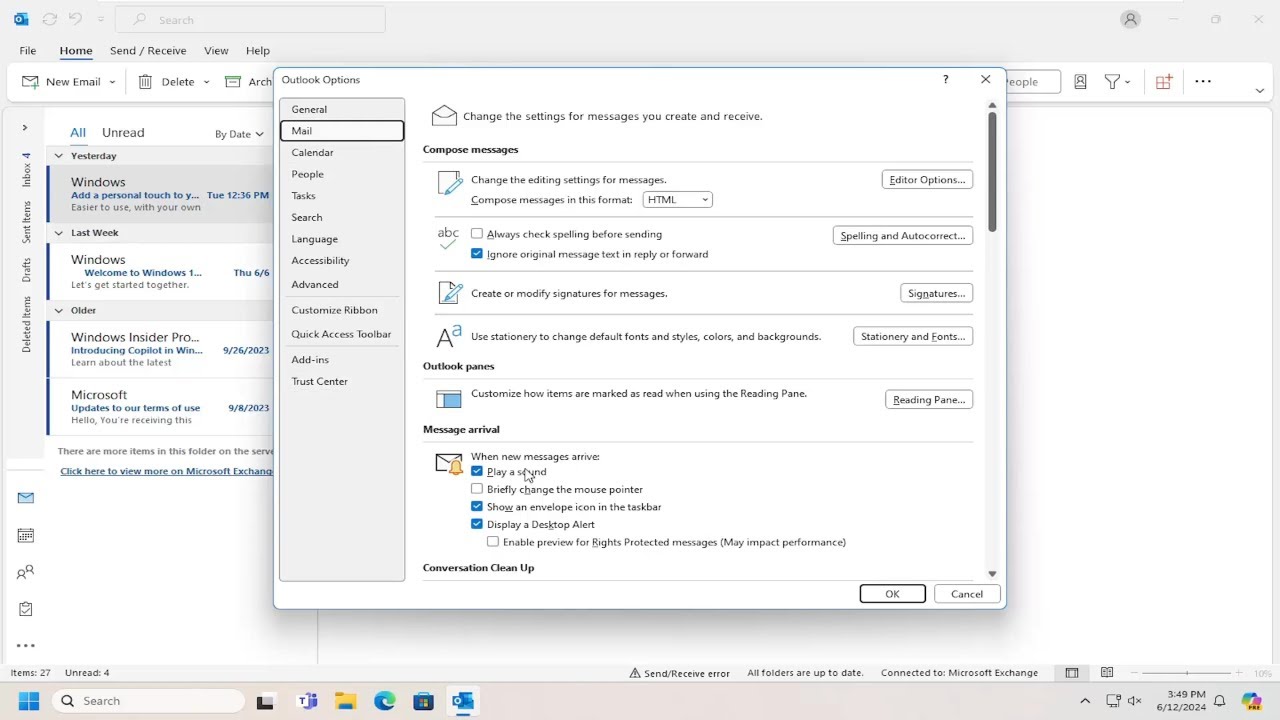Viewport: 1280px width, 720px height.
Task: Click the Outlook Options vertical scrollbar thumb
Action: (992, 172)
